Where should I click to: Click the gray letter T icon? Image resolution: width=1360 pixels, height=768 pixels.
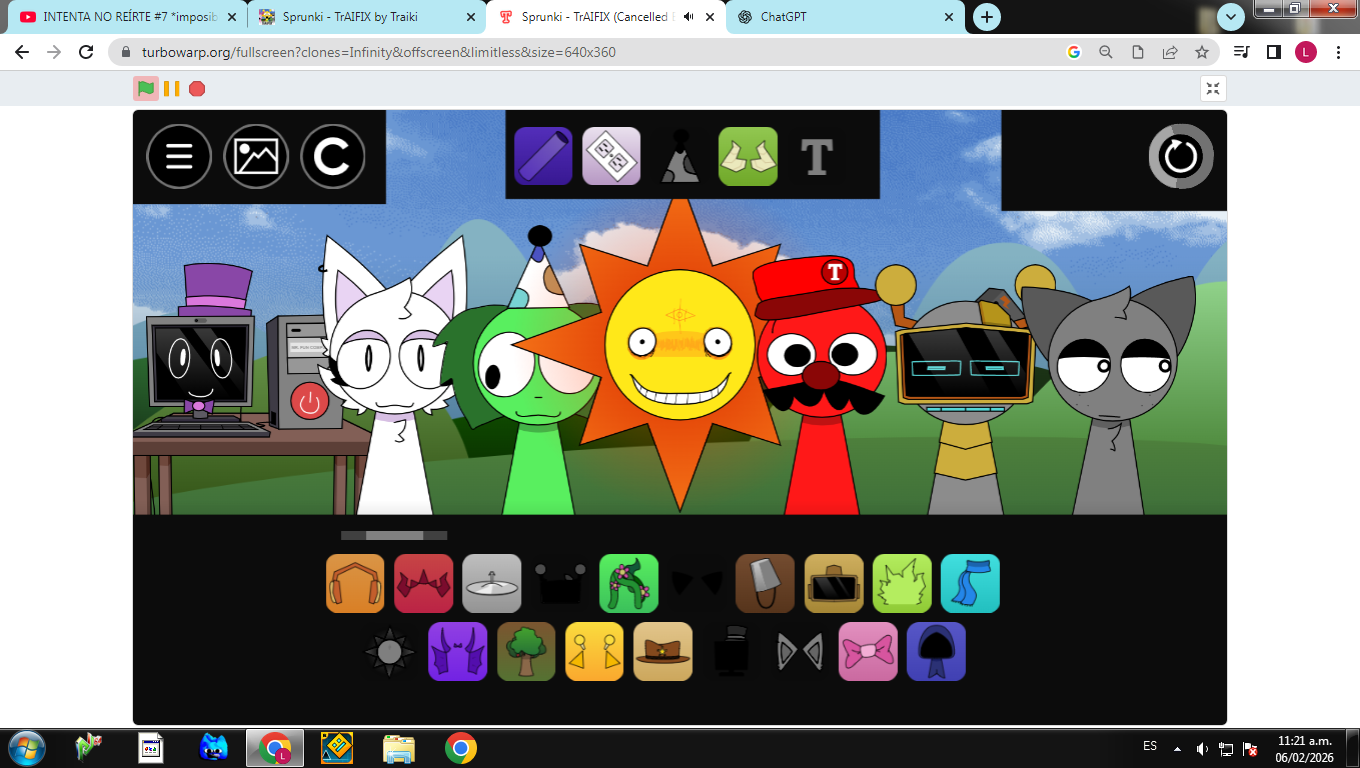tap(817, 157)
